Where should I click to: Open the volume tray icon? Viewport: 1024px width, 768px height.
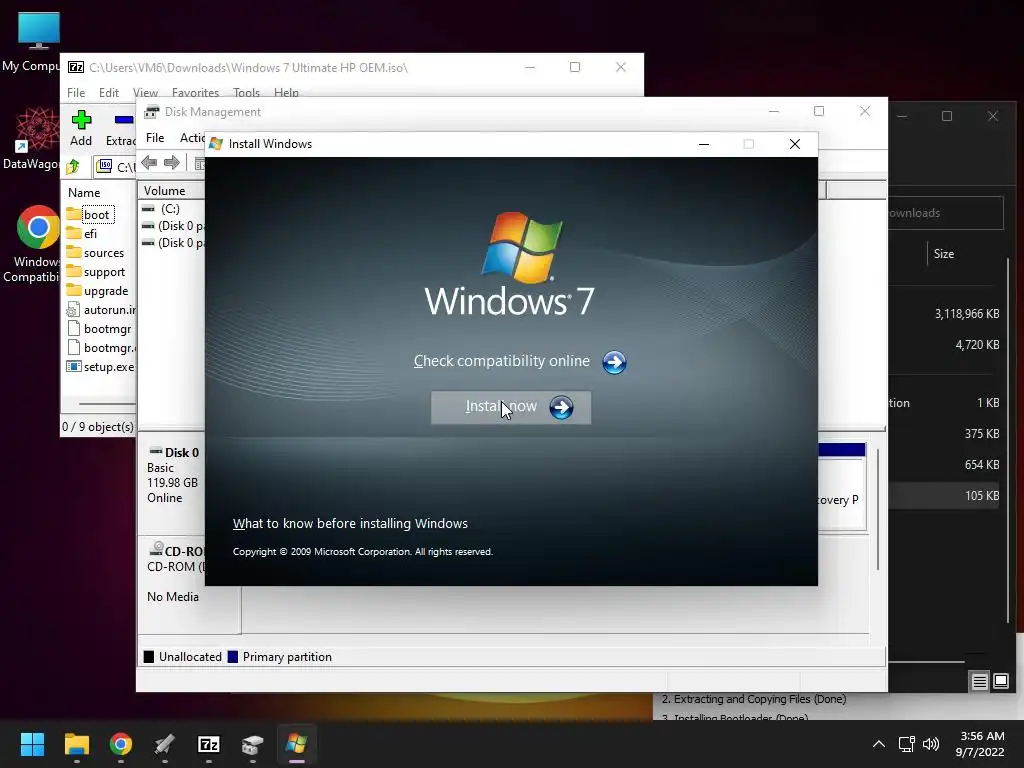pos(931,744)
